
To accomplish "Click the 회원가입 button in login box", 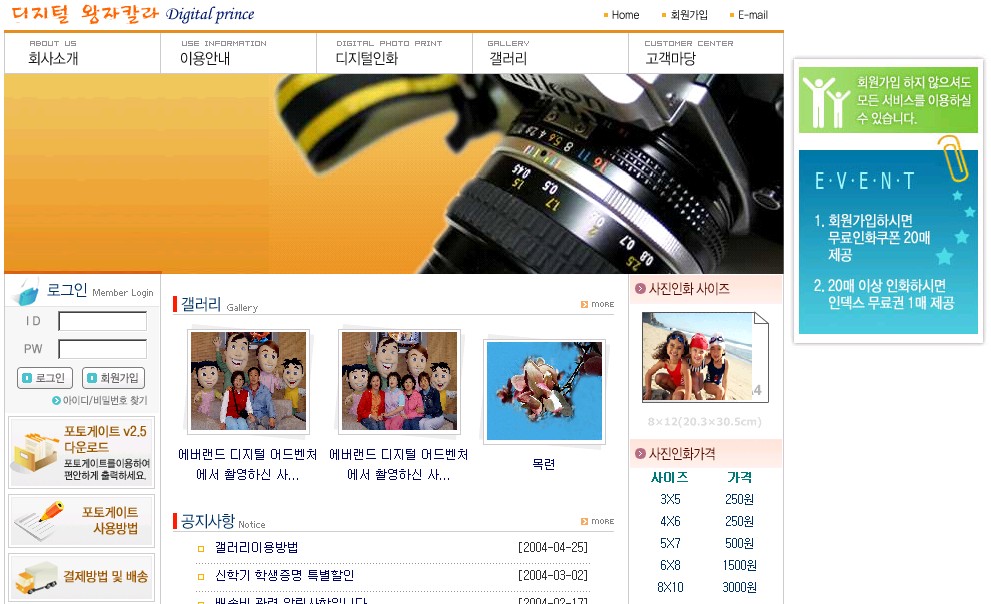I will [x=113, y=378].
